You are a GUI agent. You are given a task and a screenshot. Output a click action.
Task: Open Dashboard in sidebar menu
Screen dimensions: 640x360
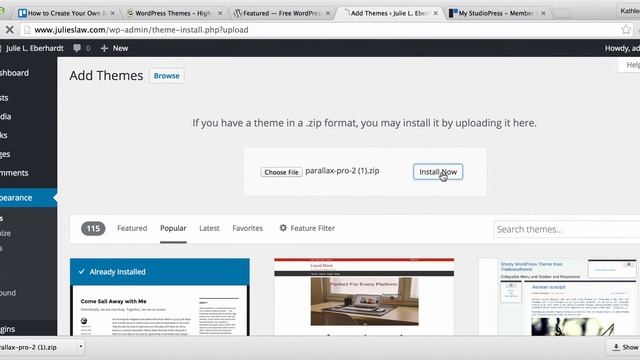tap(14, 73)
